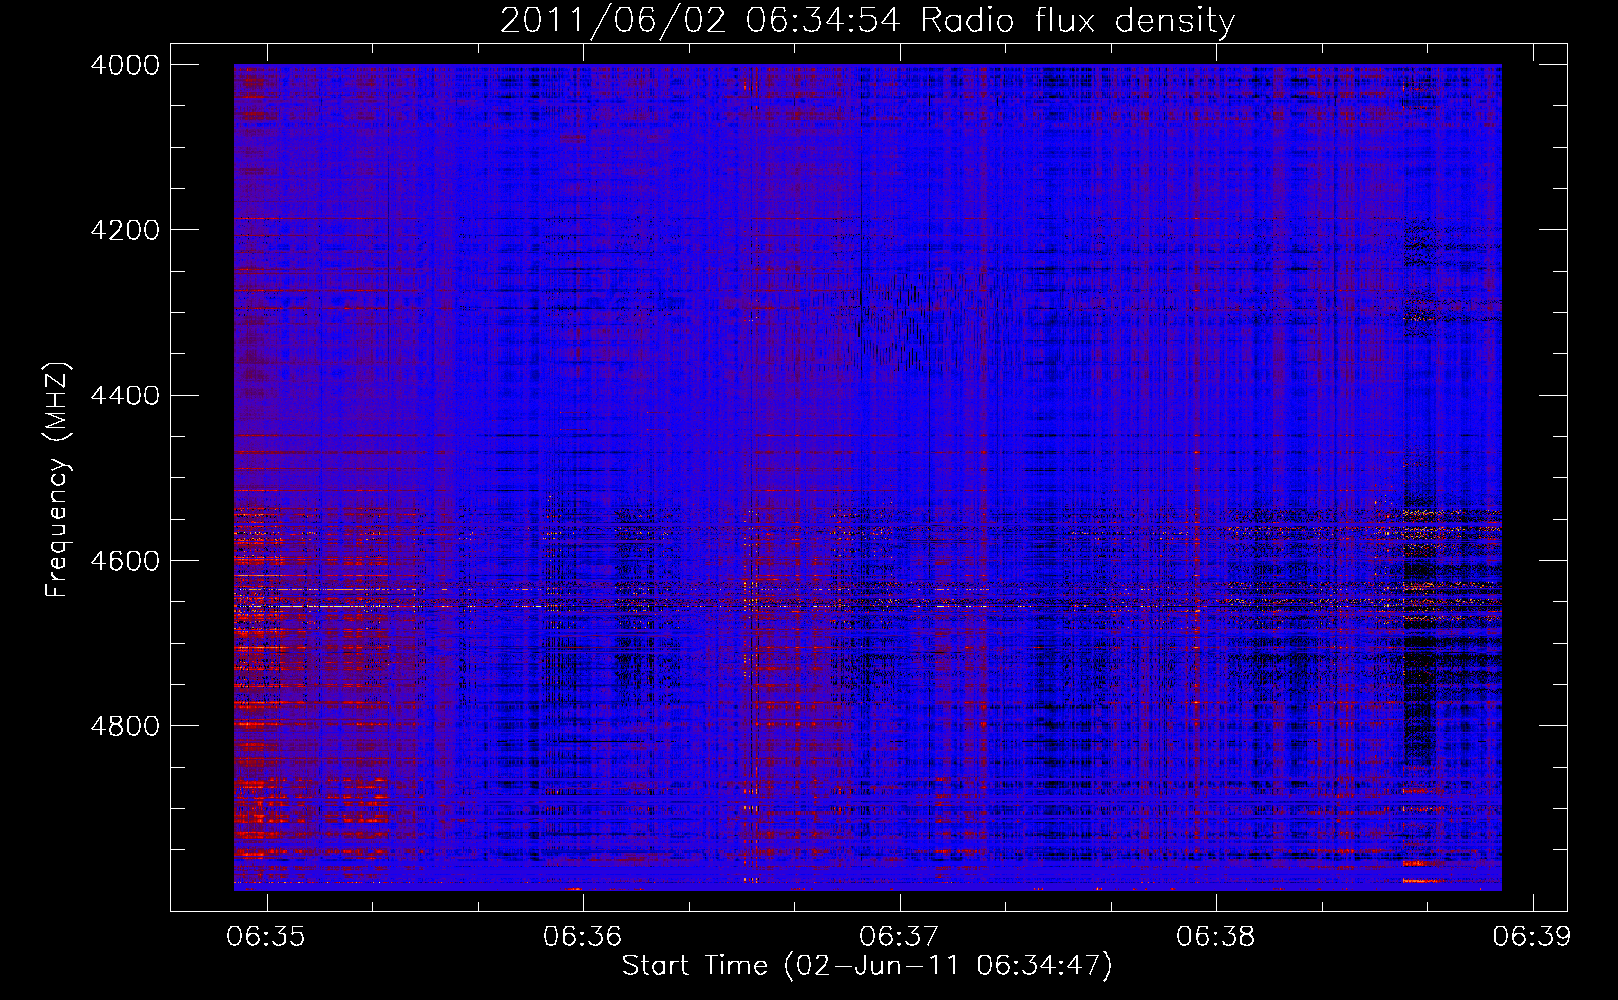
Task: Click the 4200 frequency tick label
Action: 124,230
